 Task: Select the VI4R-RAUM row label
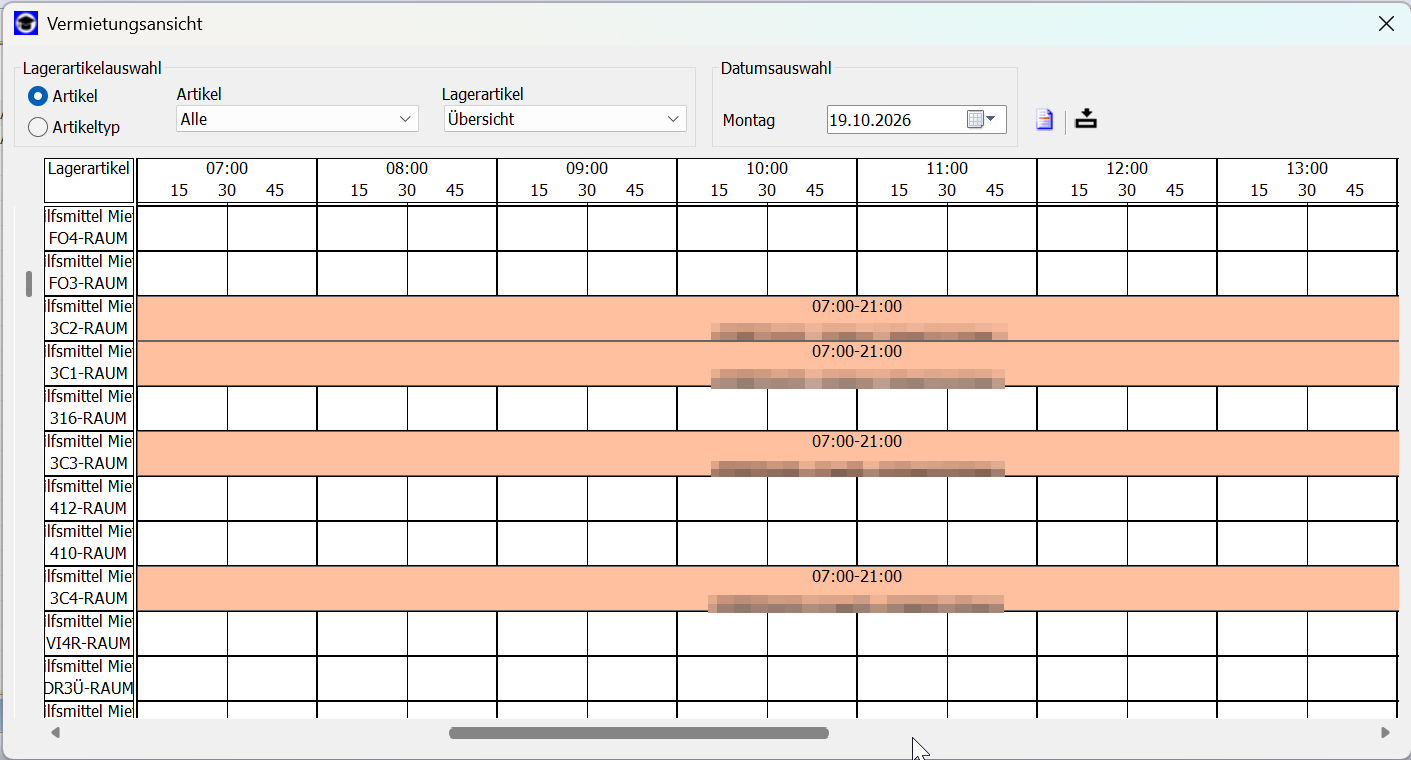(89, 633)
